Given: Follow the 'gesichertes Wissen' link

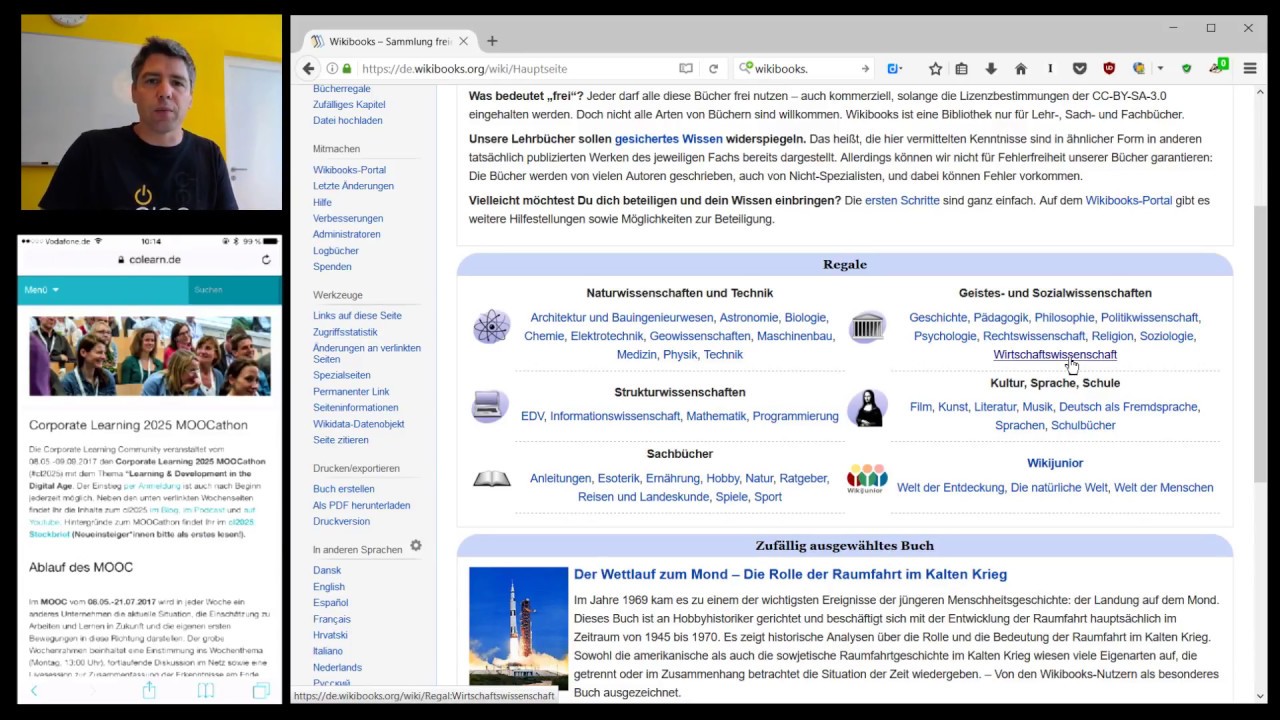Looking at the screenshot, I should [x=669, y=139].
